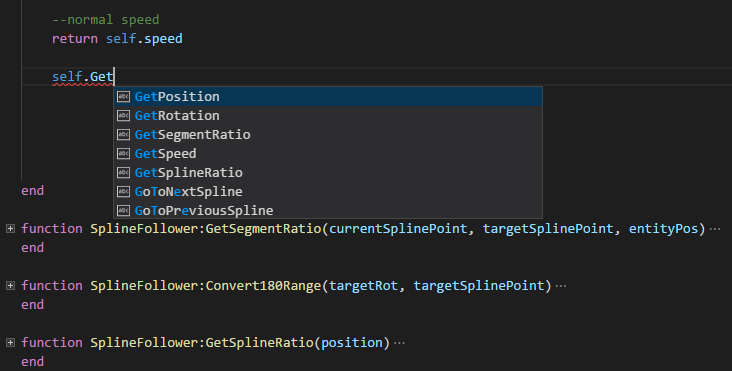Image resolution: width=732 pixels, height=371 pixels.
Task: Pick GetSpeed from the suggestions
Action: tap(328, 154)
